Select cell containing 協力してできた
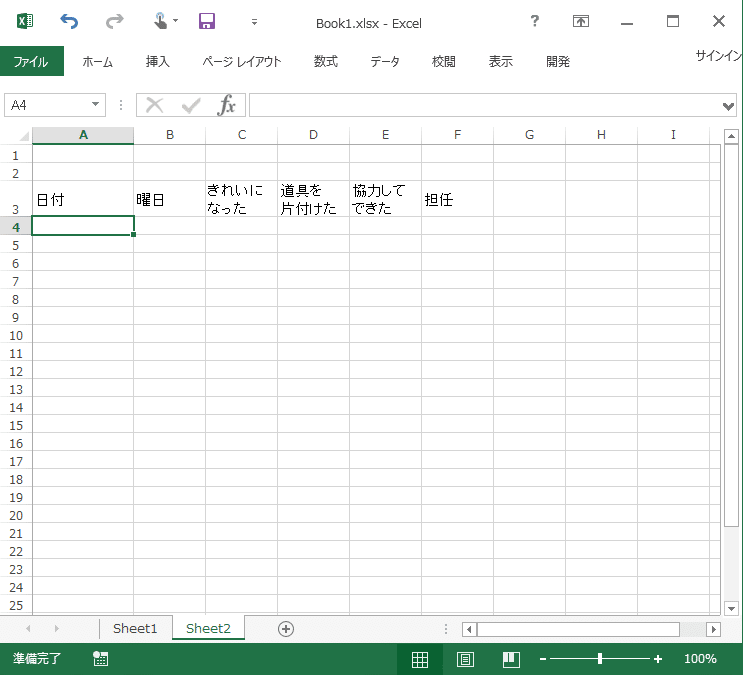Screen dimensions: 743x675 (x=386, y=199)
